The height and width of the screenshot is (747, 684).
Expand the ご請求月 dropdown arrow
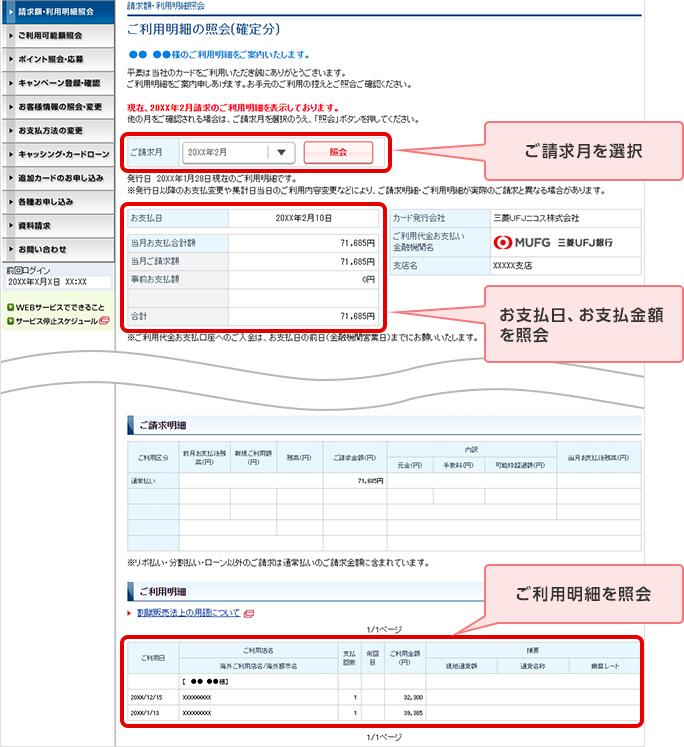pos(282,153)
